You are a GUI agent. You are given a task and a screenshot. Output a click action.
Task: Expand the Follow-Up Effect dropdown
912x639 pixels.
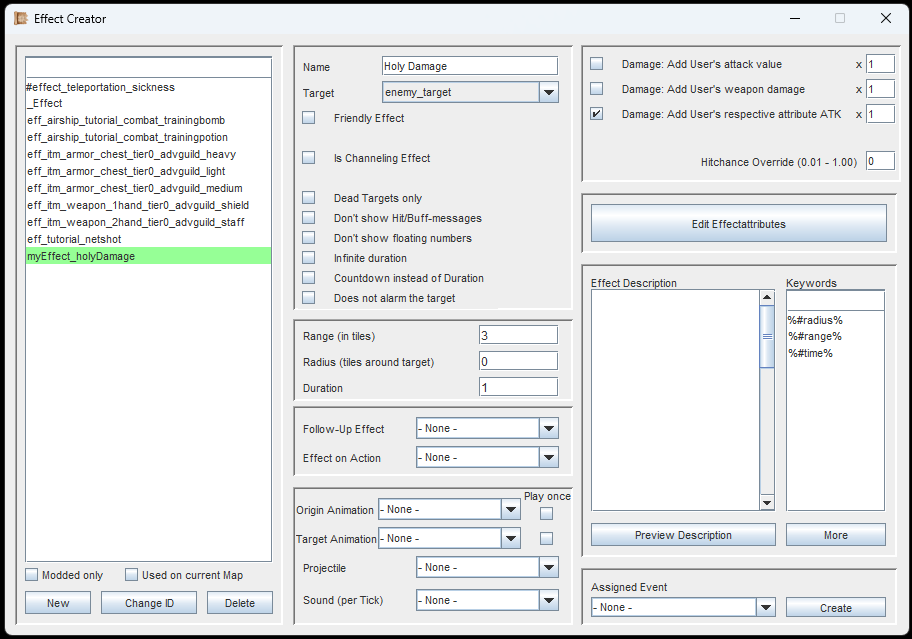[548, 428]
